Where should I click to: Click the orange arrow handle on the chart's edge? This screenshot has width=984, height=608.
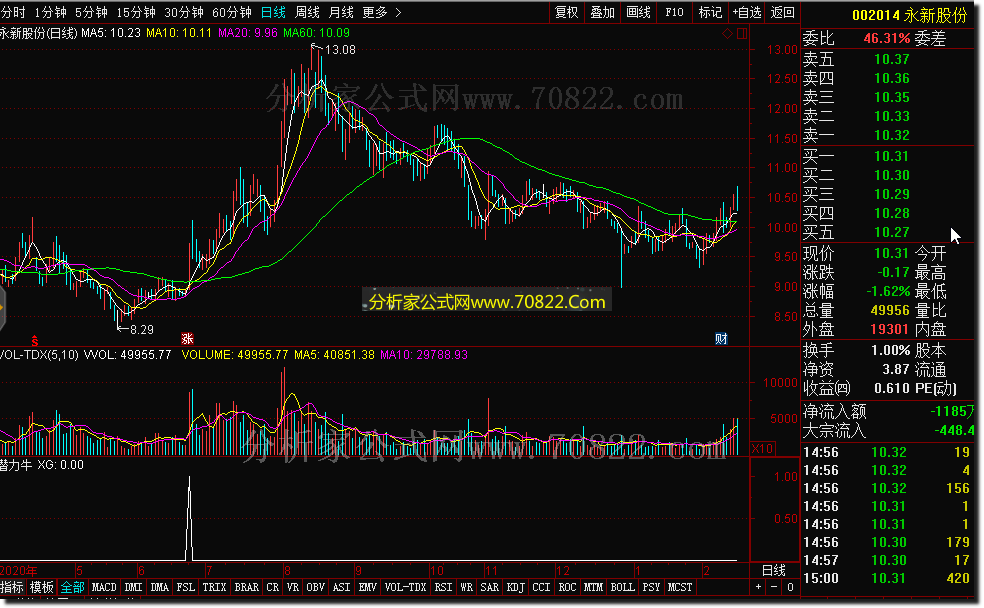(x=2, y=307)
